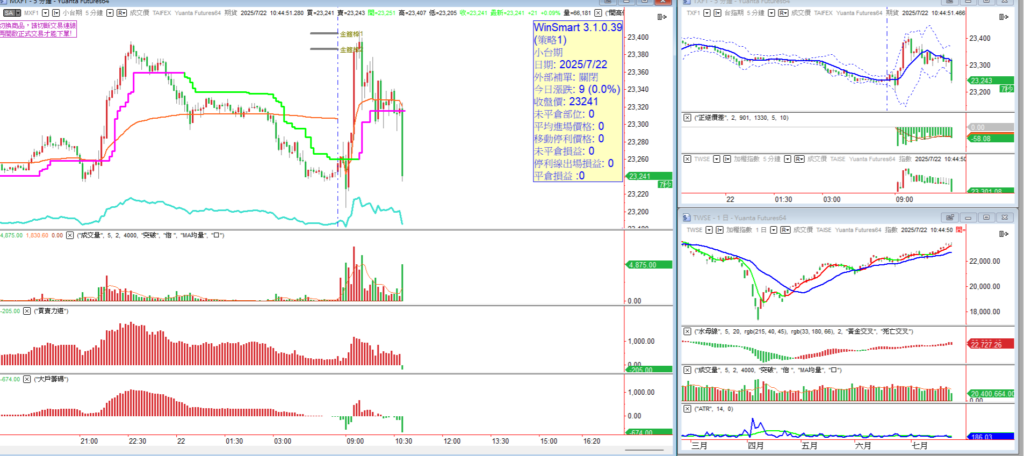
Task: Close the 水母線 indicator in TWSE 1日 window
Action: (x=687, y=332)
